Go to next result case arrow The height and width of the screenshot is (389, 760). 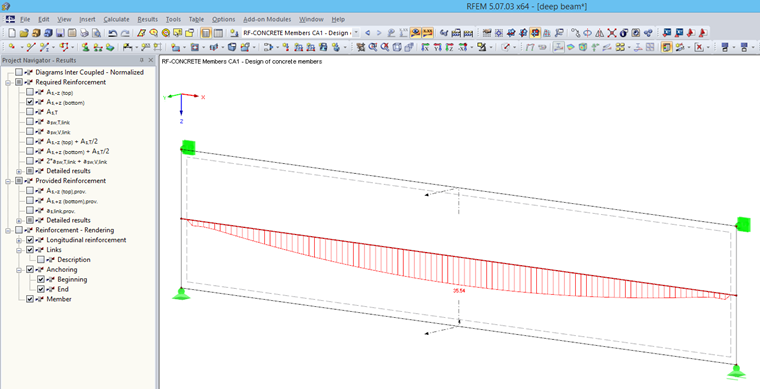[x=379, y=33]
